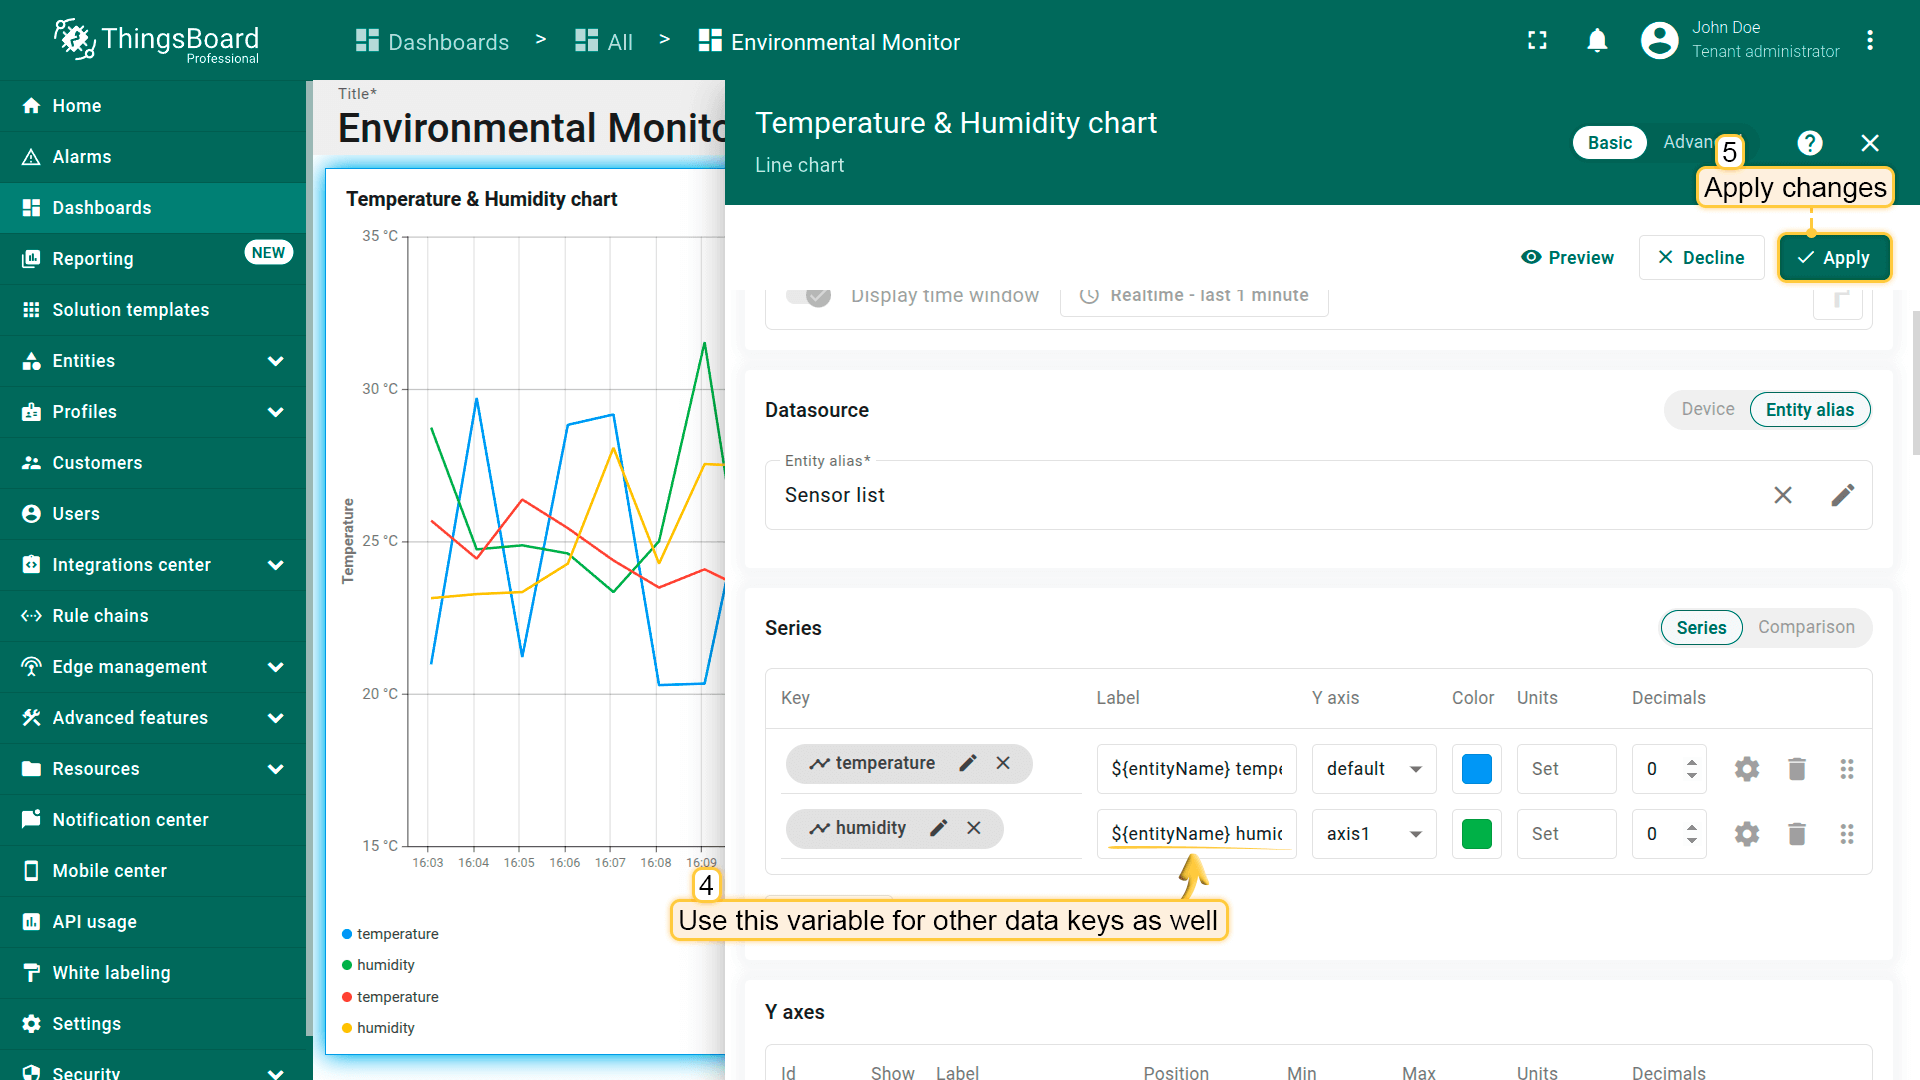
Task: Click the humidity row drag handle
Action: [x=1846, y=834]
